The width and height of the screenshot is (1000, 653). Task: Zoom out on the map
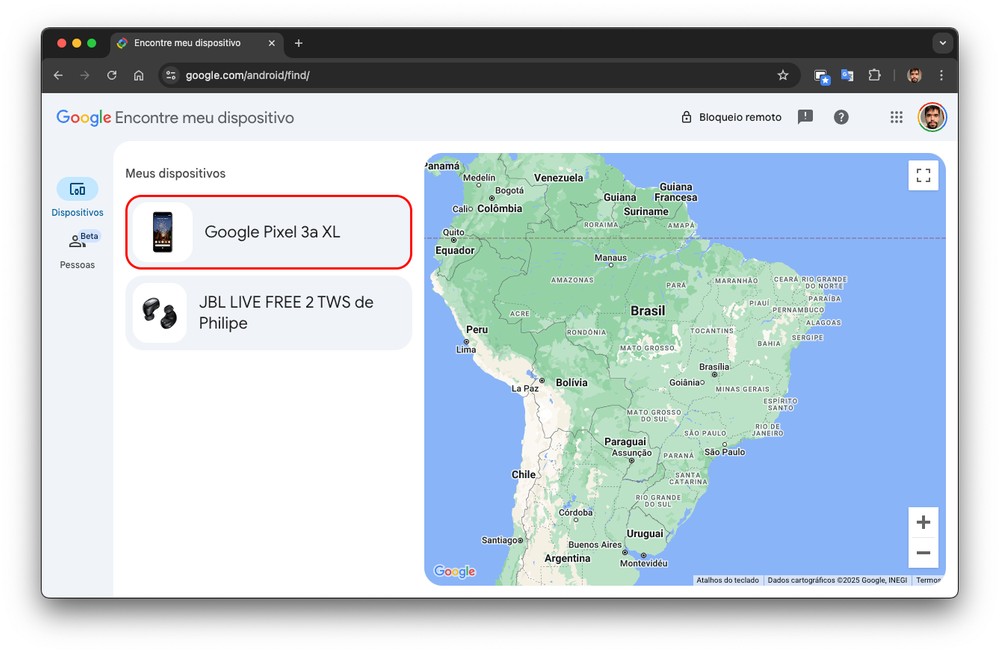coord(923,553)
